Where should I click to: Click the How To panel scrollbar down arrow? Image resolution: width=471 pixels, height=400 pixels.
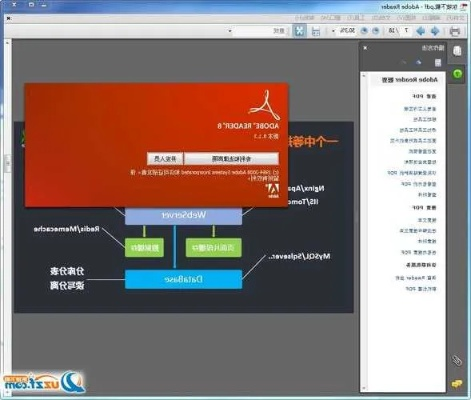point(364,388)
